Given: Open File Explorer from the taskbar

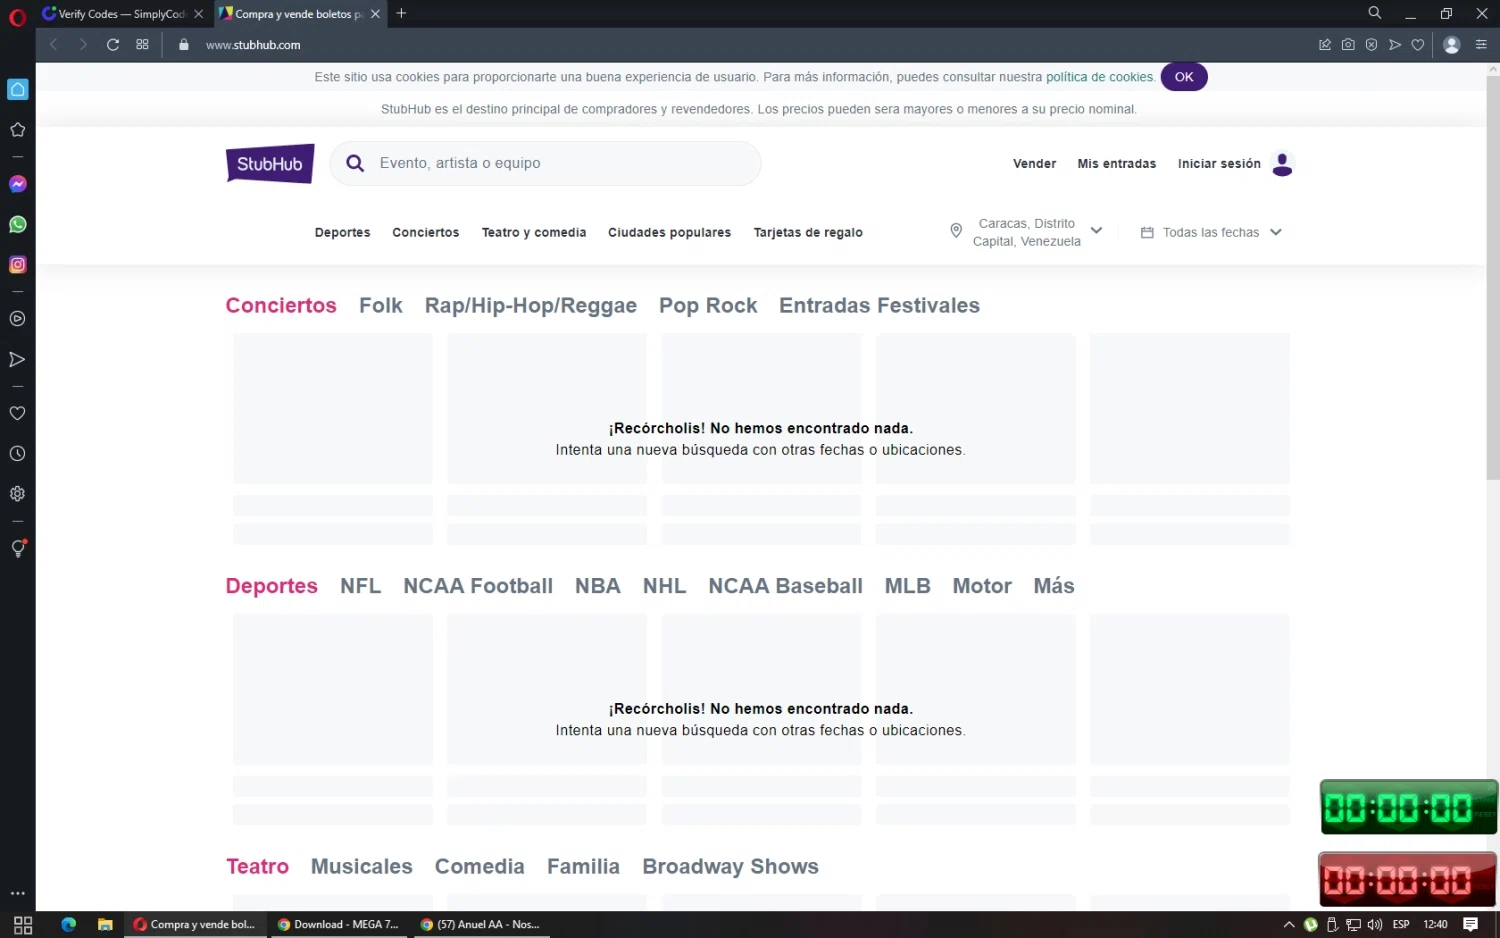Looking at the screenshot, I should (x=105, y=924).
